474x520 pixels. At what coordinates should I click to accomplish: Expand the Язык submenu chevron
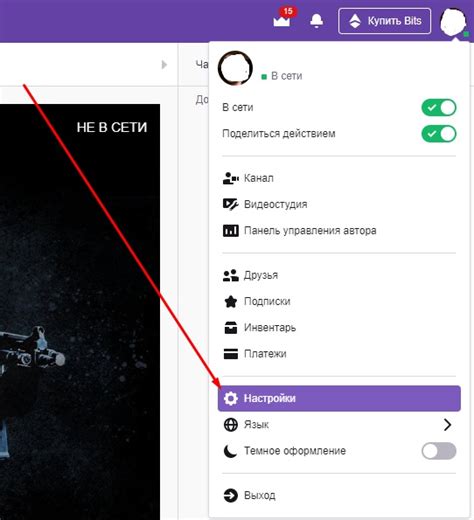coord(447,425)
